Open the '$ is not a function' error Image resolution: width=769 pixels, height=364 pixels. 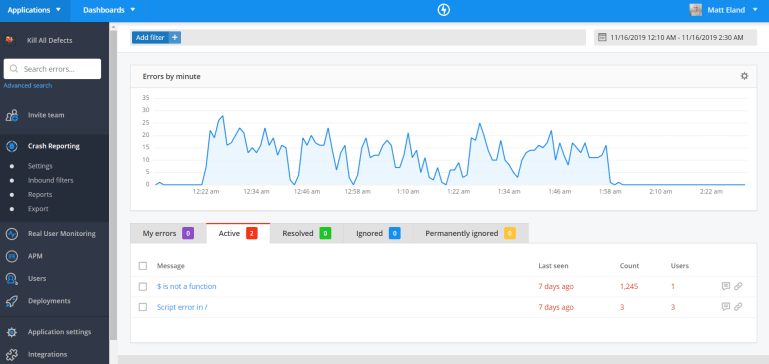[x=186, y=286]
